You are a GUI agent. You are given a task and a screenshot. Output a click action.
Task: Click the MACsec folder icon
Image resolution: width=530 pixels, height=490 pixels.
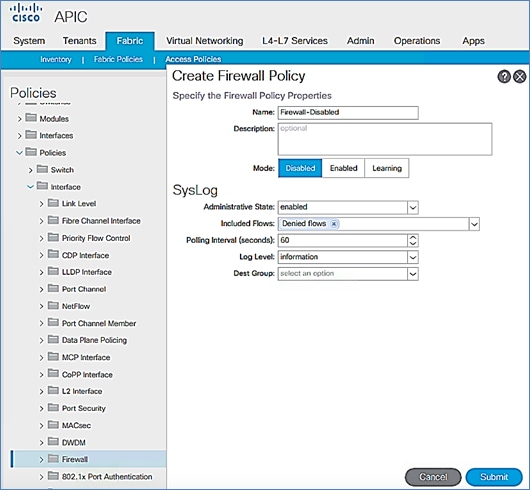click(53, 425)
